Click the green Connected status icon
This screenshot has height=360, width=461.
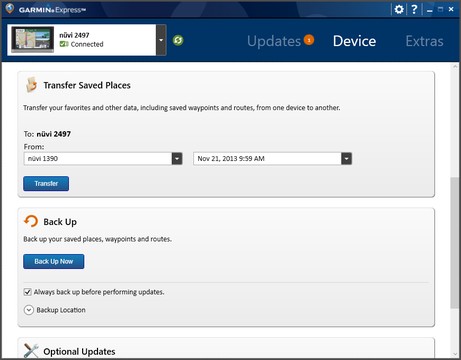(x=64, y=44)
